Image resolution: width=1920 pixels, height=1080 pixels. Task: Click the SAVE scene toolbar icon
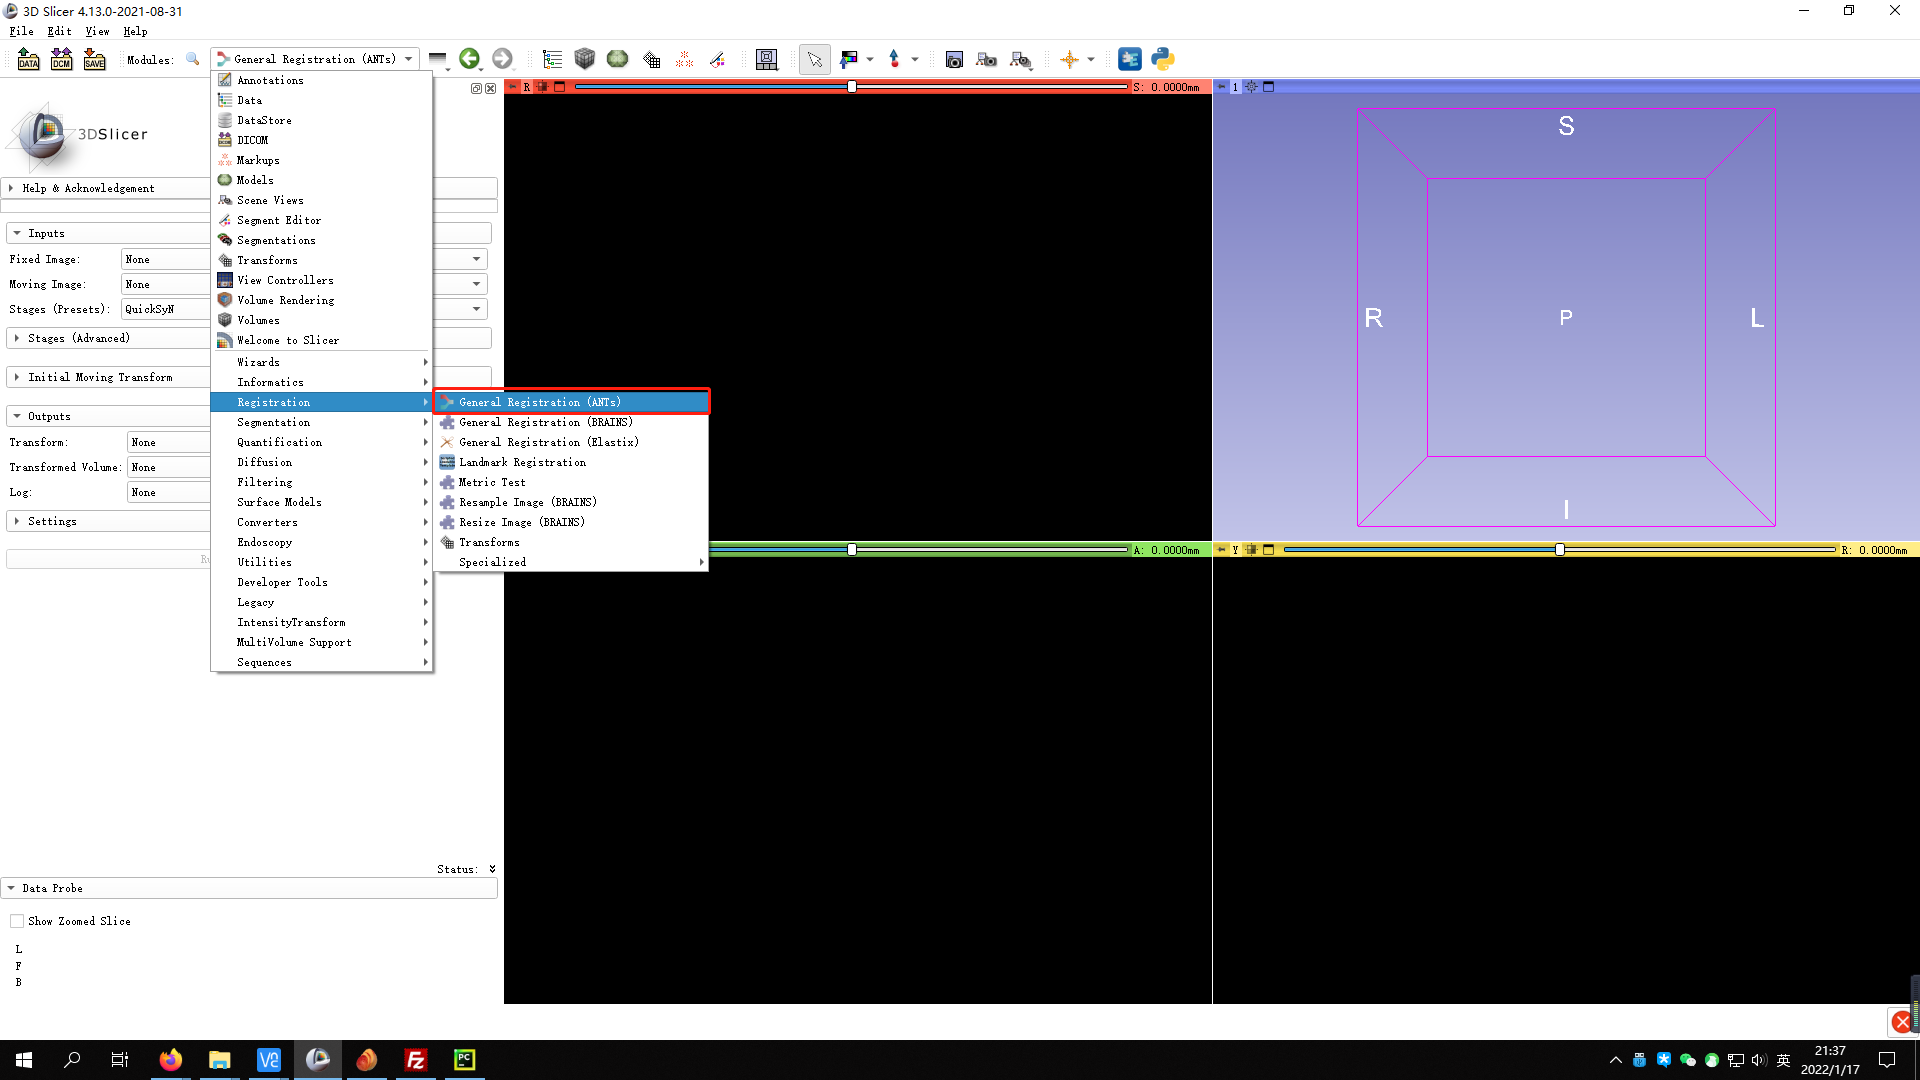pos(94,59)
